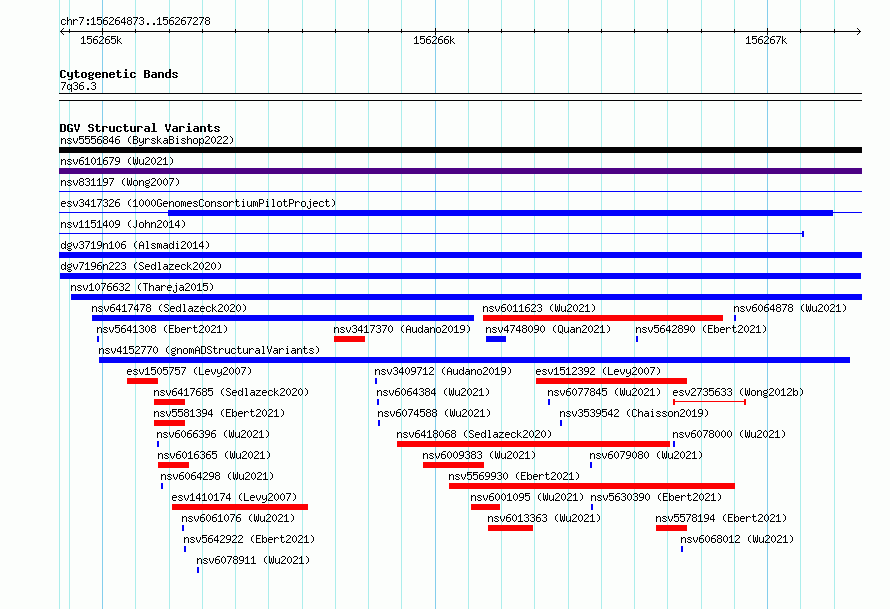The image size is (890, 609).
Task: Click nsv4152770 (gnomADStructuralVariants) label
Action: tap(209, 350)
